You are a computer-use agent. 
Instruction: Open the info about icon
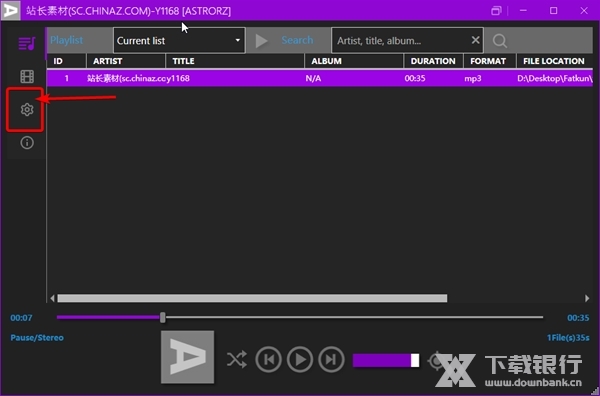coord(27,143)
